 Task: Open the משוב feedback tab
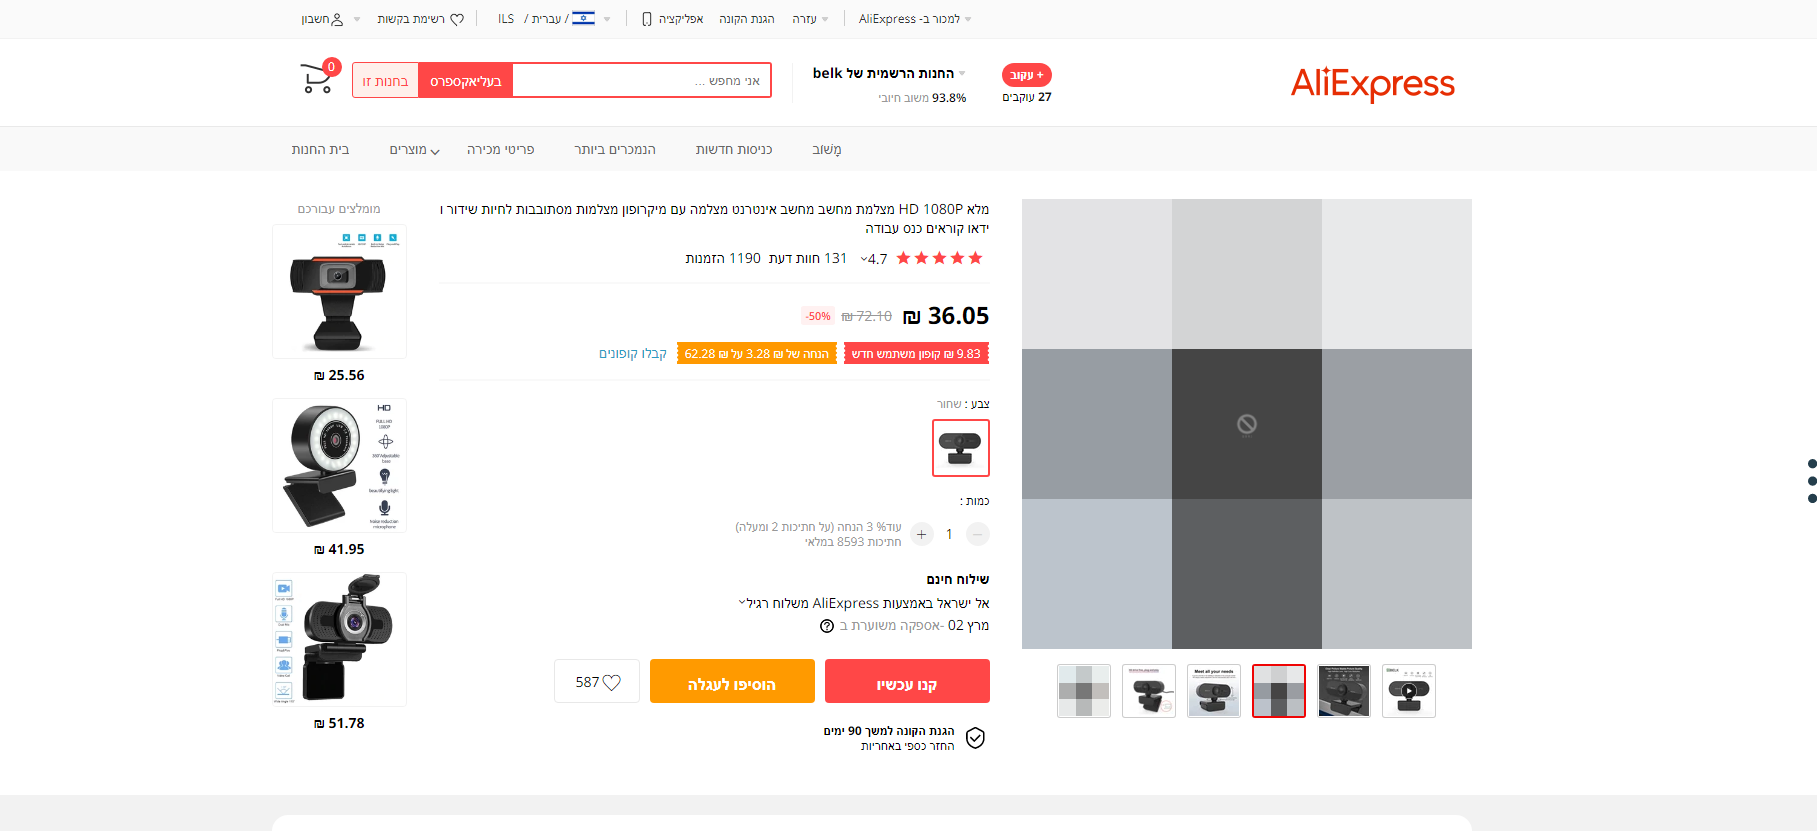827,149
